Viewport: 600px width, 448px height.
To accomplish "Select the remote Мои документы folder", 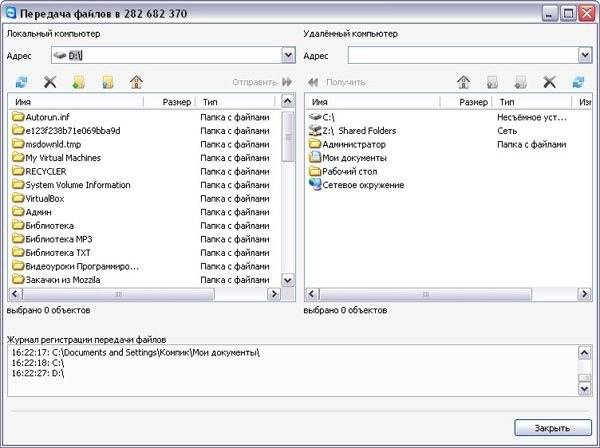I will pyautogui.click(x=348, y=158).
